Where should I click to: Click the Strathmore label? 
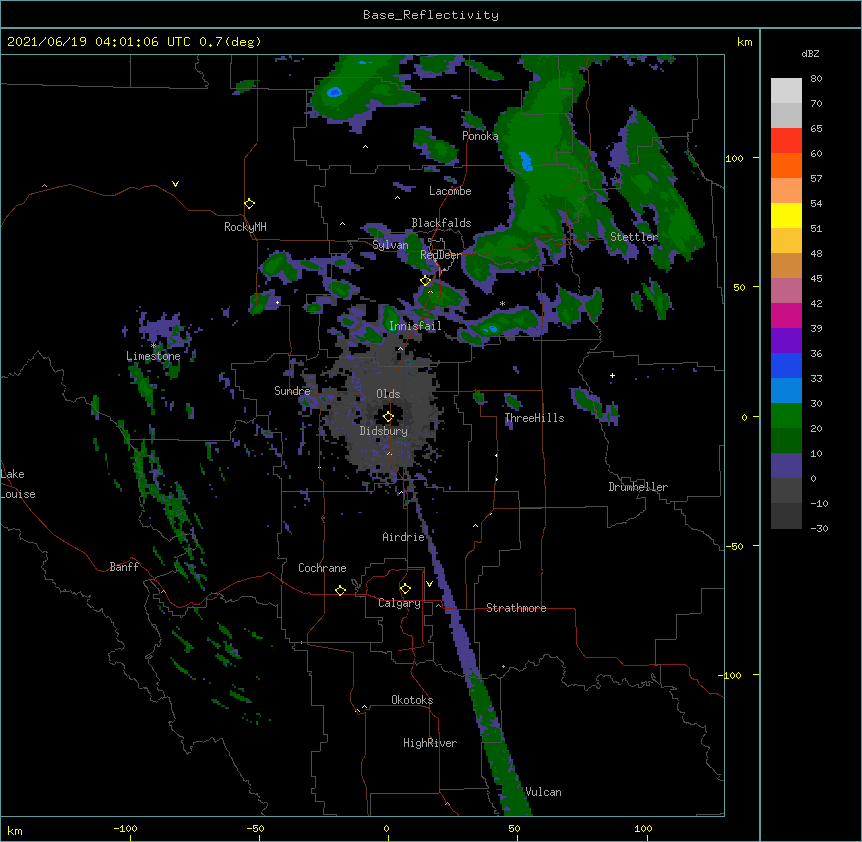pos(516,608)
